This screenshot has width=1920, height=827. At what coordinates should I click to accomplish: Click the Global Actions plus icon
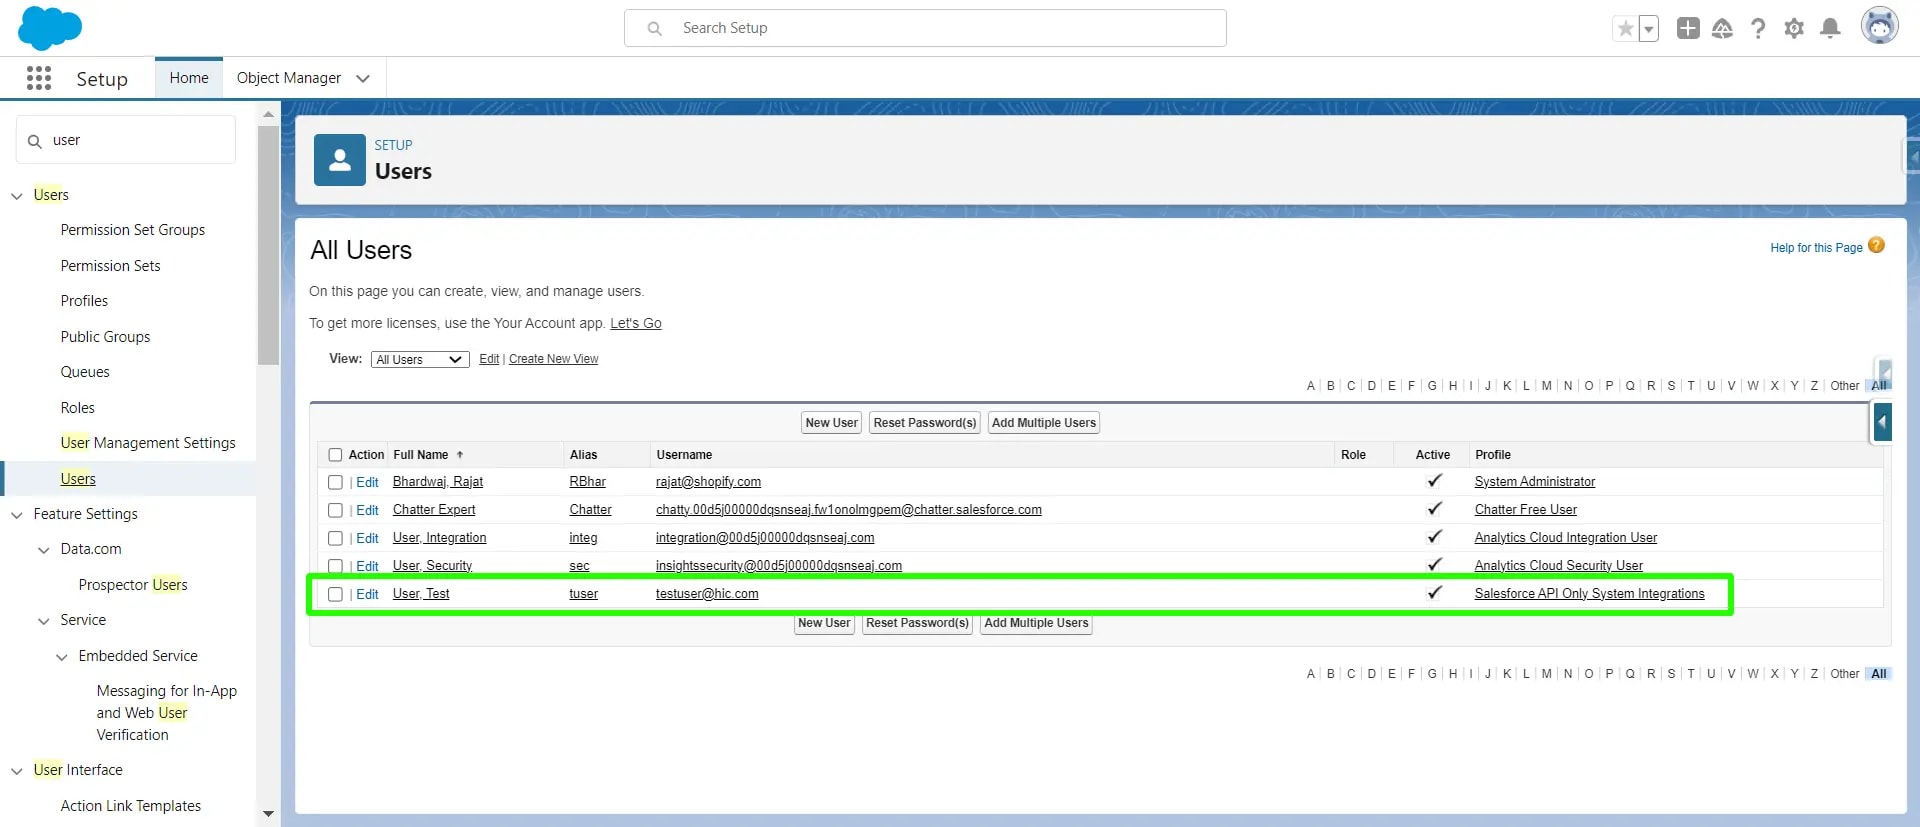(1688, 29)
